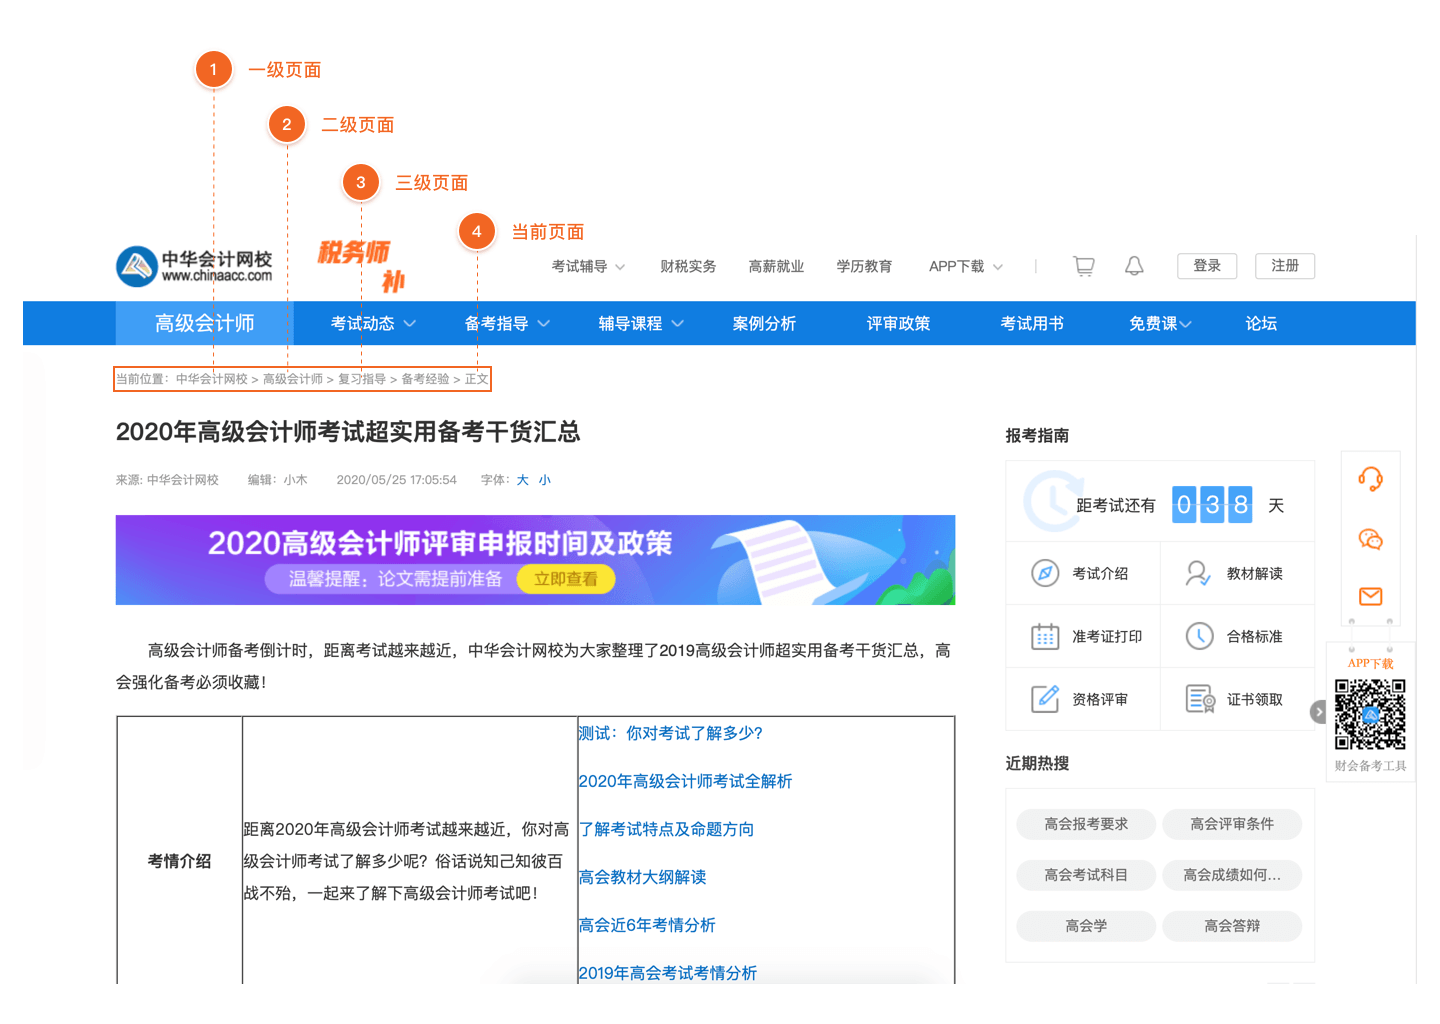Click the 立即查看 banner button
This screenshot has height=1024, width=1440.
tap(566, 579)
